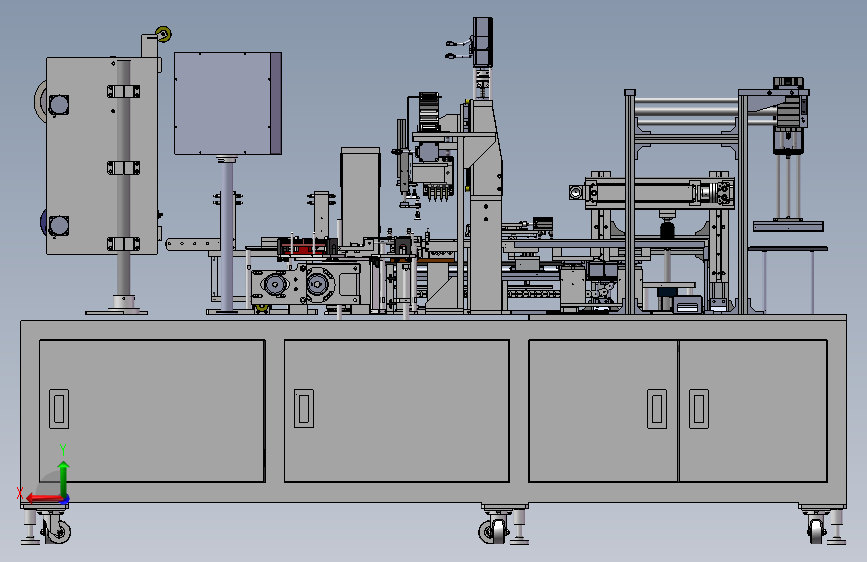Select the leftmost cabinet door panel
Image resolution: width=867 pixels, height=562 pixels.
click(152, 411)
